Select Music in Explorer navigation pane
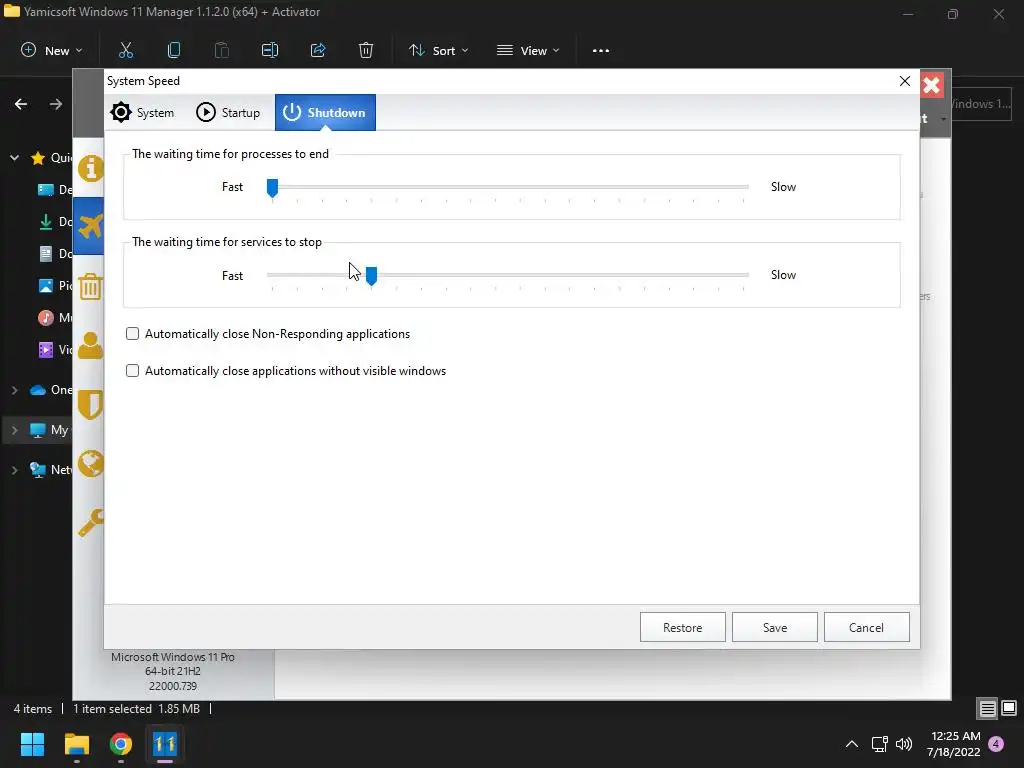Viewport: 1024px width, 768px height. [55, 317]
